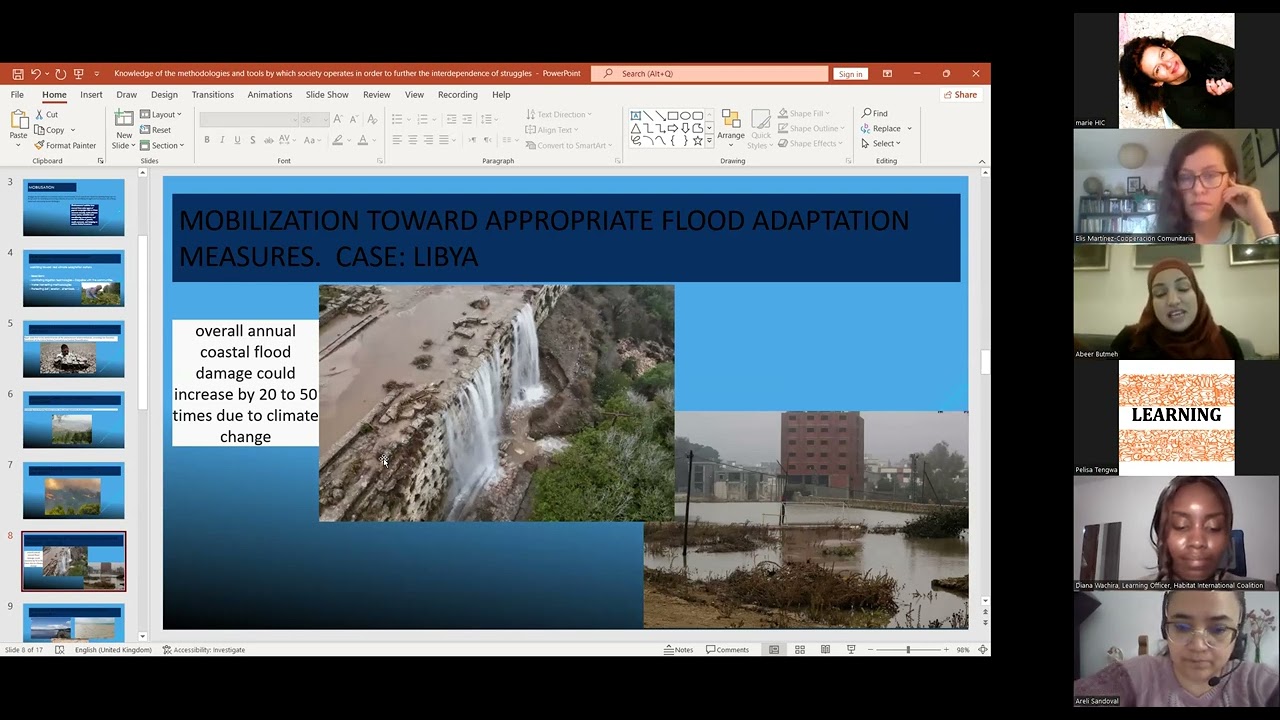Open the Transitions tab
The width and height of the screenshot is (1280, 720).
pyautogui.click(x=212, y=95)
